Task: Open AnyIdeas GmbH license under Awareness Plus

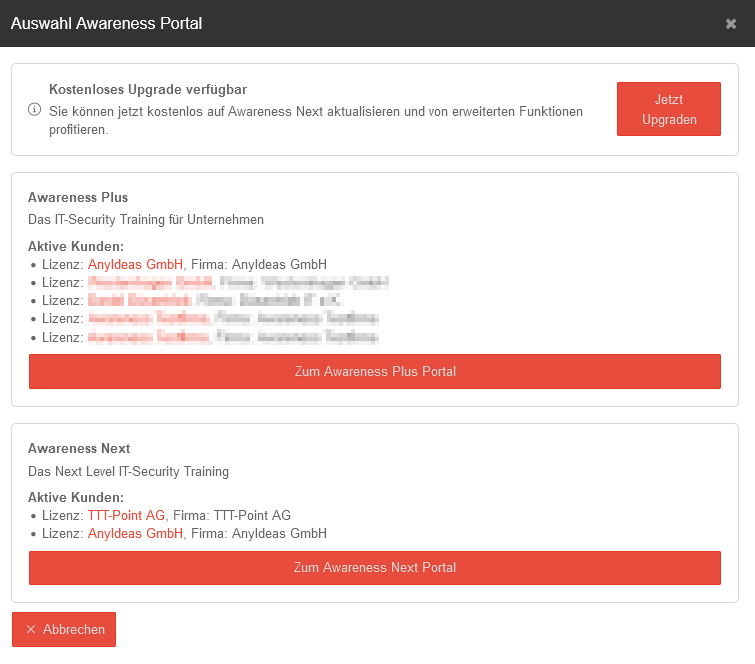Action: pos(135,264)
